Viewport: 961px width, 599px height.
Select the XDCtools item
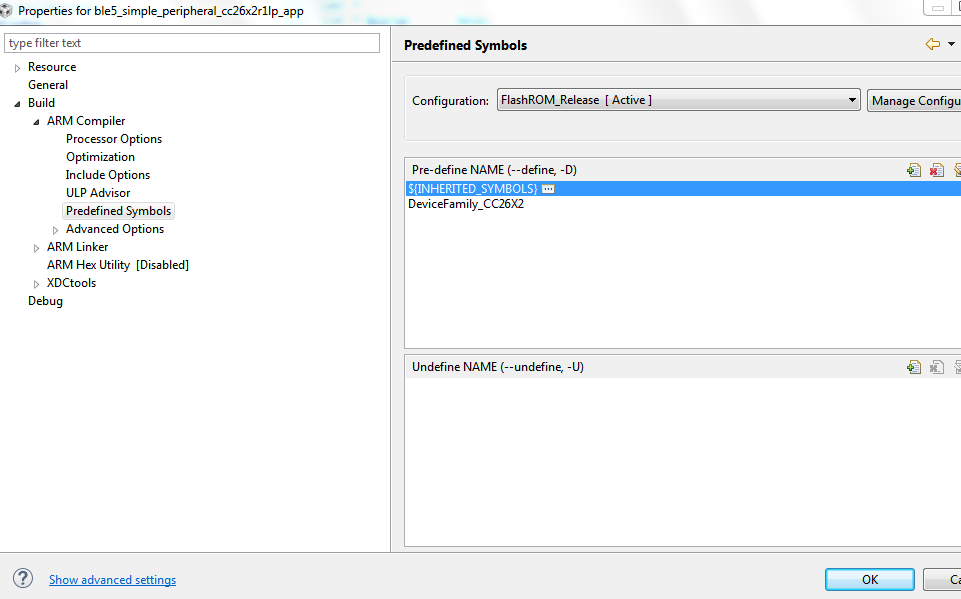(x=71, y=283)
